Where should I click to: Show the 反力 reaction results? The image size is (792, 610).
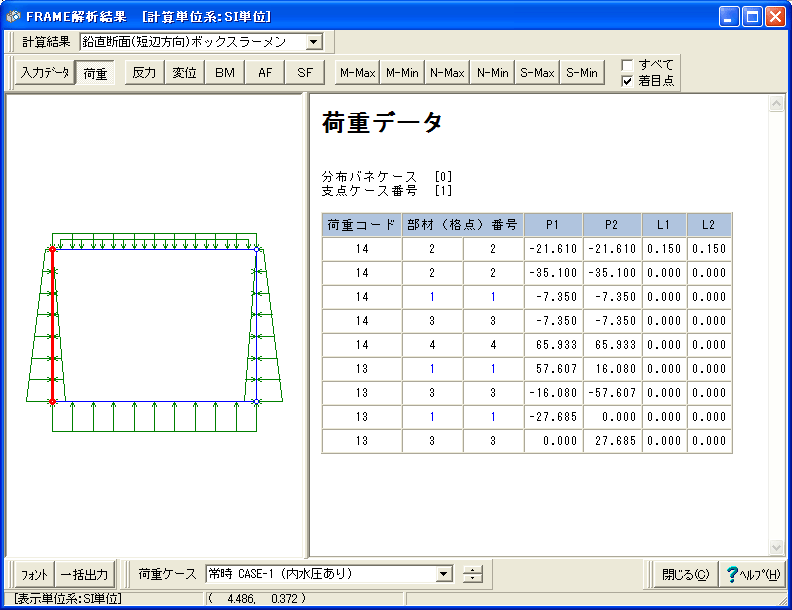[x=144, y=73]
